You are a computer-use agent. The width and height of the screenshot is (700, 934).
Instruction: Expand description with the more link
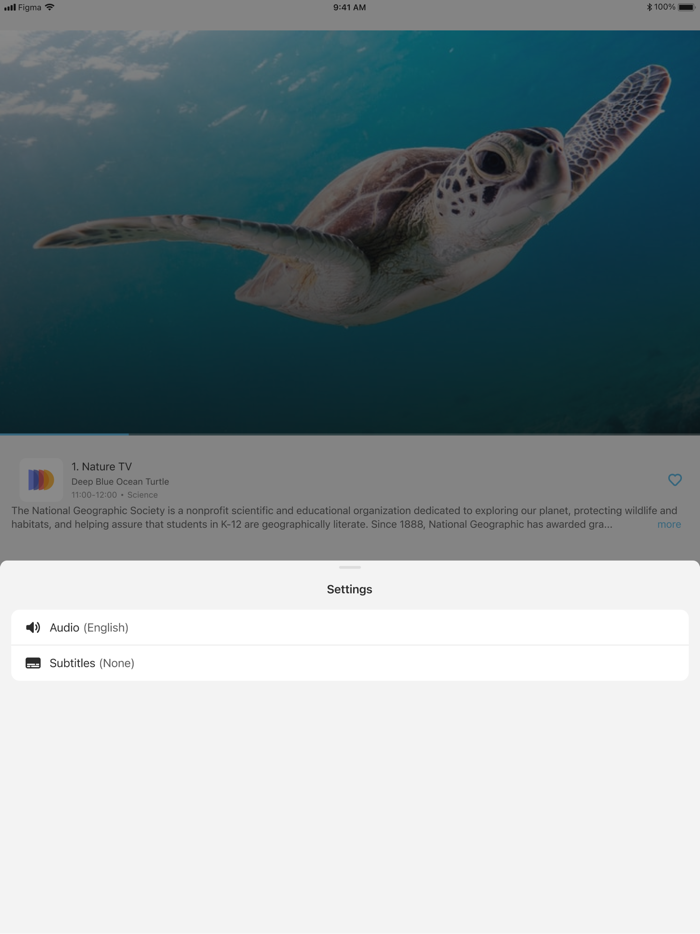click(668, 524)
